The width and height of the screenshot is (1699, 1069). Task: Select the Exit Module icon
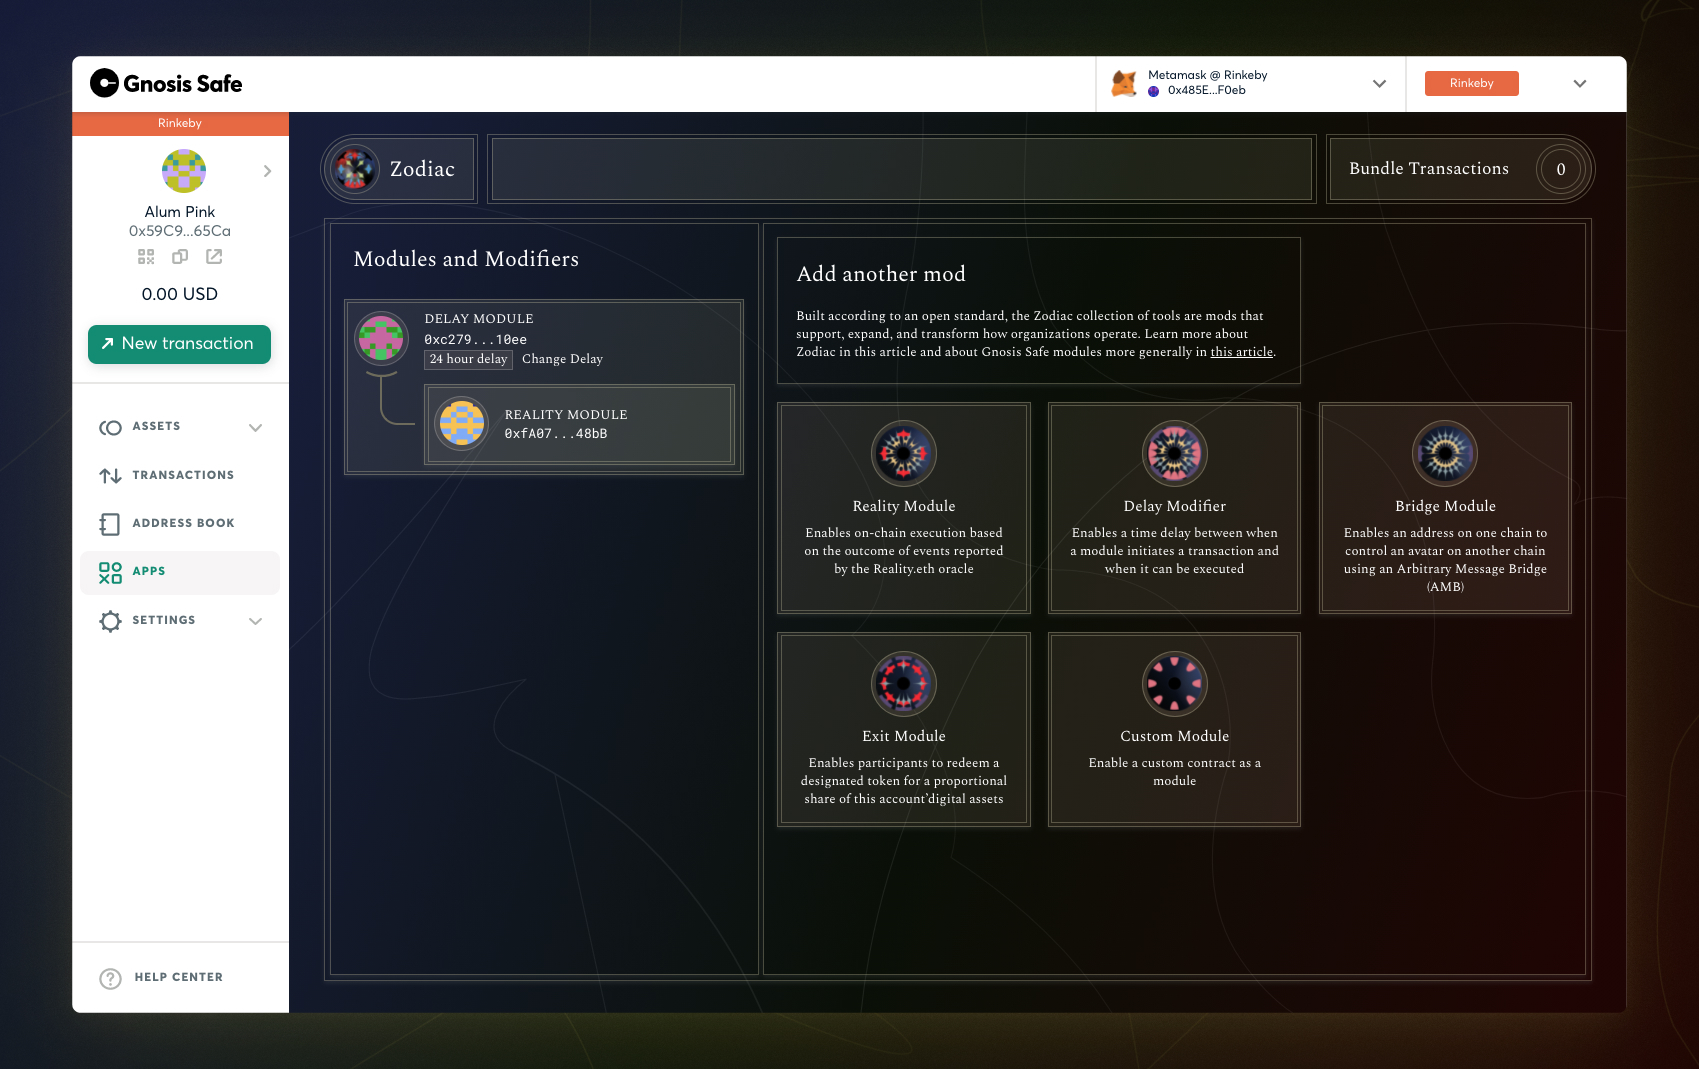[x=903, y=684]
